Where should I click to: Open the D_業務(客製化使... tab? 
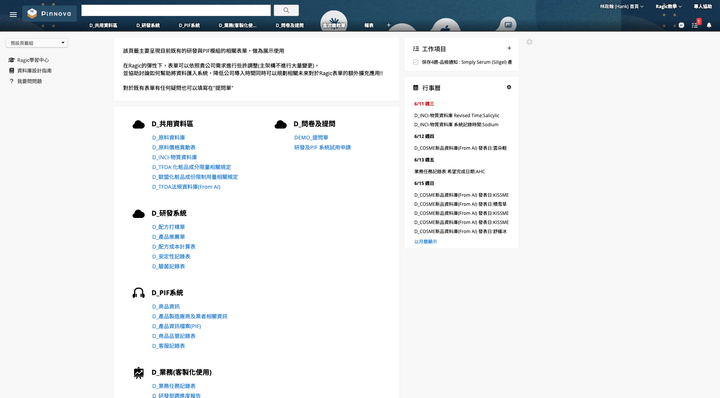coord(237,25)
